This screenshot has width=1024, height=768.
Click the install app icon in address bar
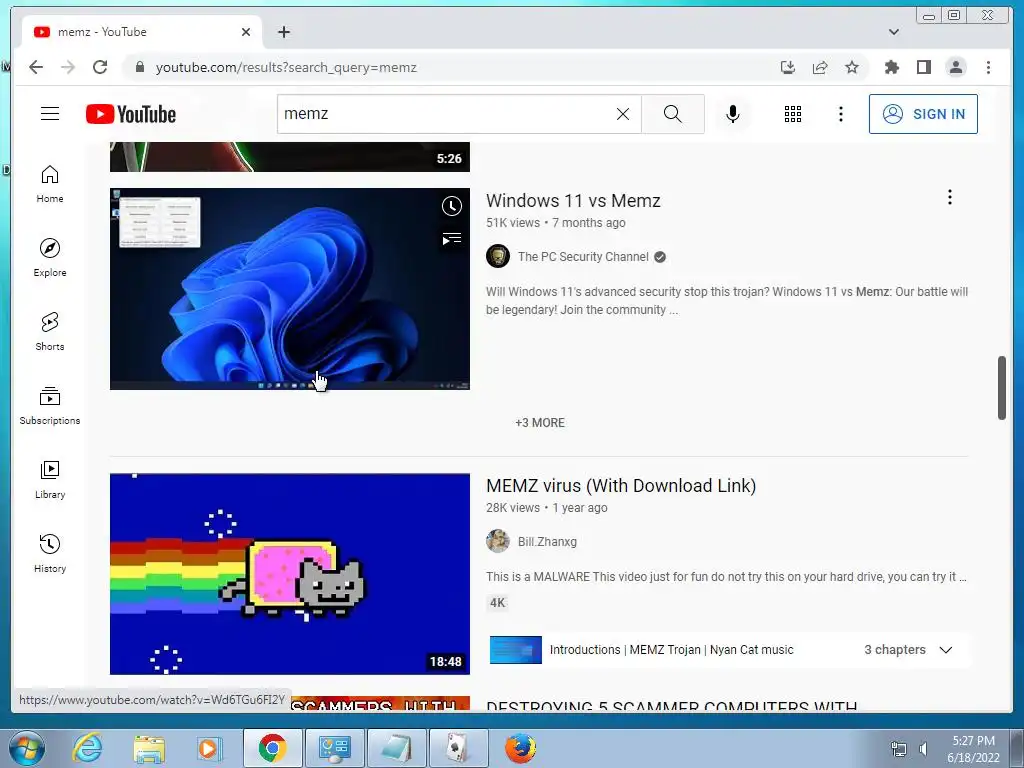coord(788,67)
